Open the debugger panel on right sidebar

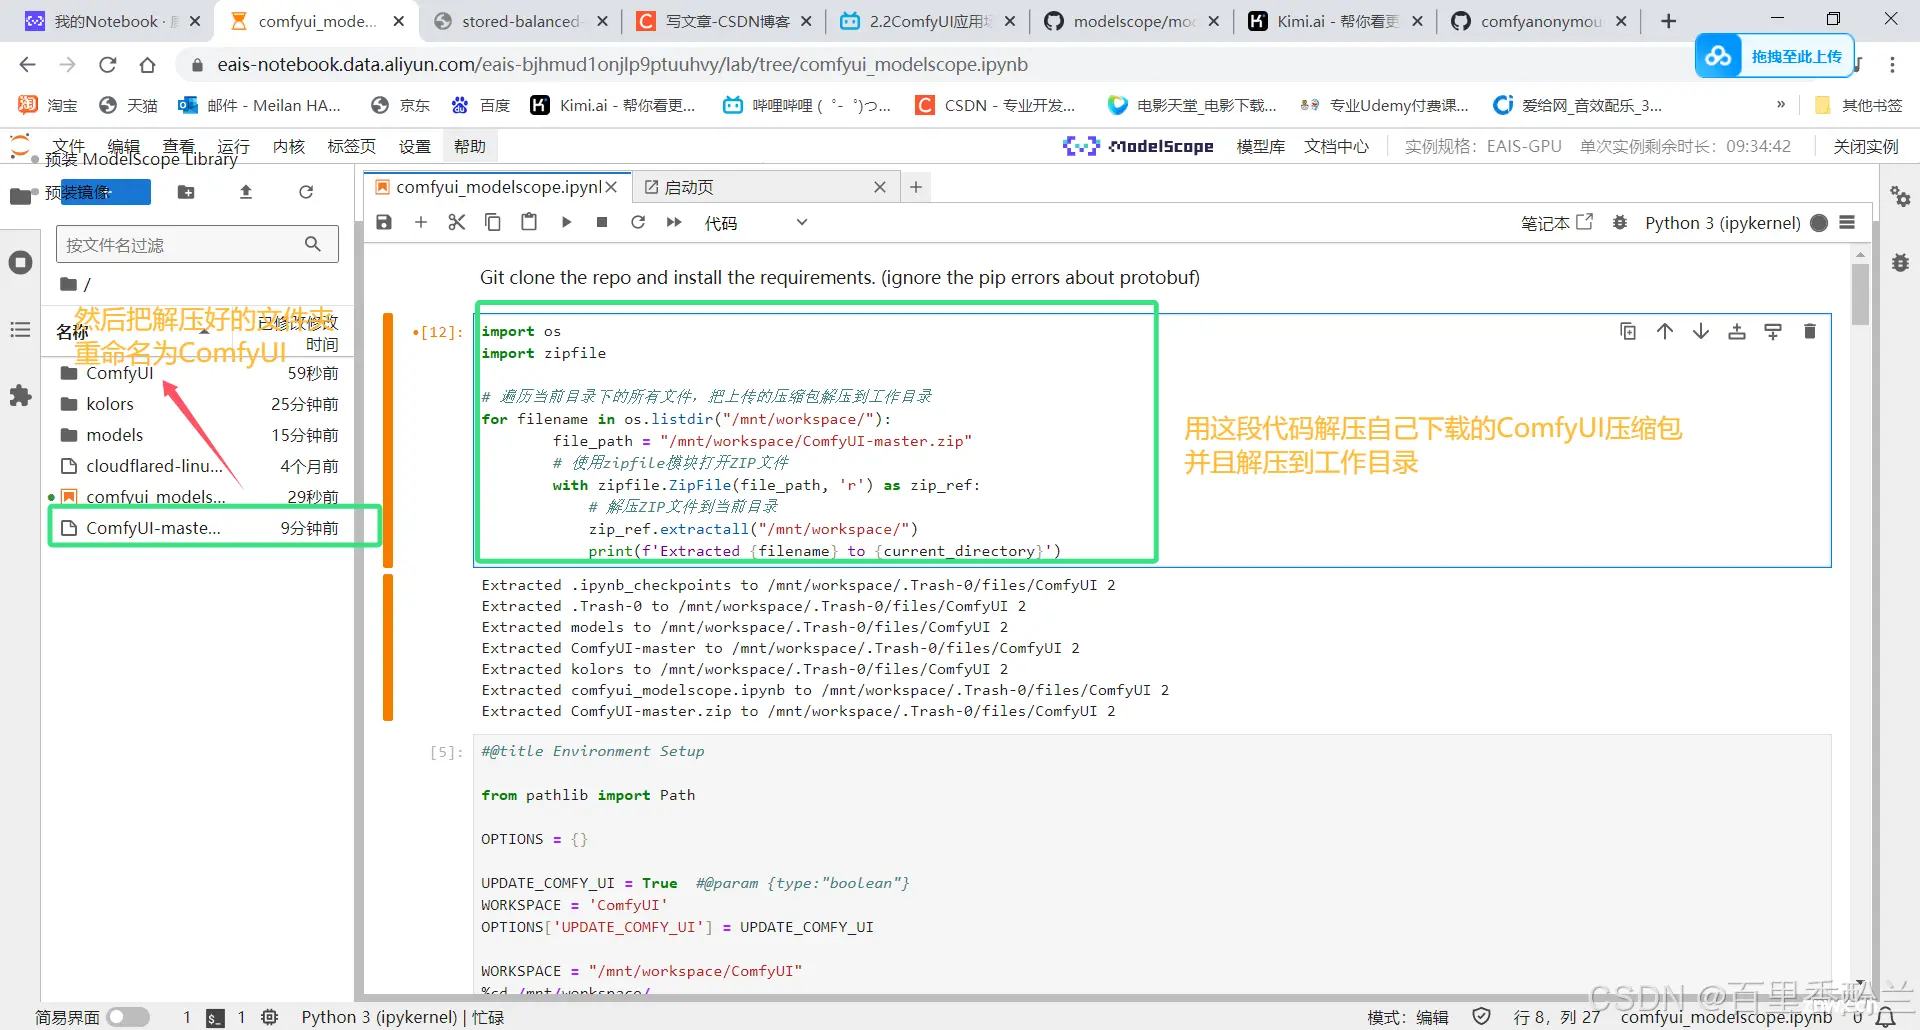(1900, 263)
